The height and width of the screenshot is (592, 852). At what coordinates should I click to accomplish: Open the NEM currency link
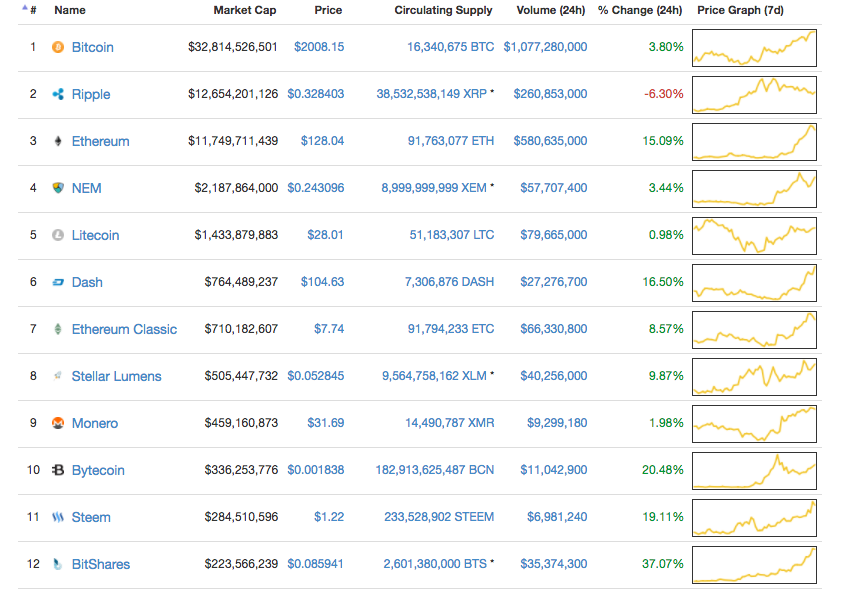coord(86,188)
